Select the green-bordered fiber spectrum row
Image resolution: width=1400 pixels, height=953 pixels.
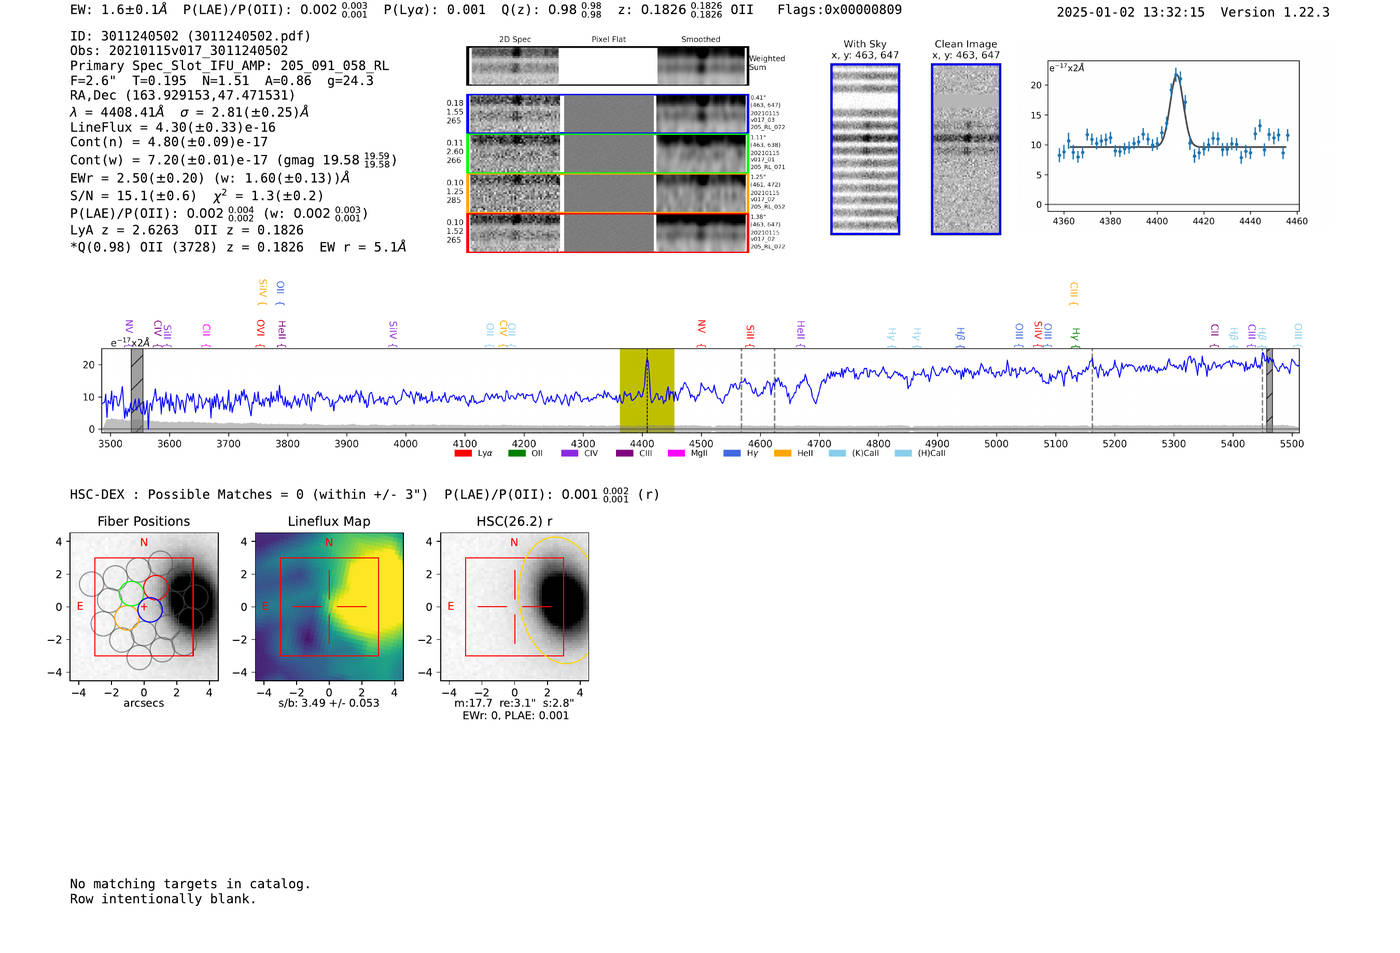[608, 154]
